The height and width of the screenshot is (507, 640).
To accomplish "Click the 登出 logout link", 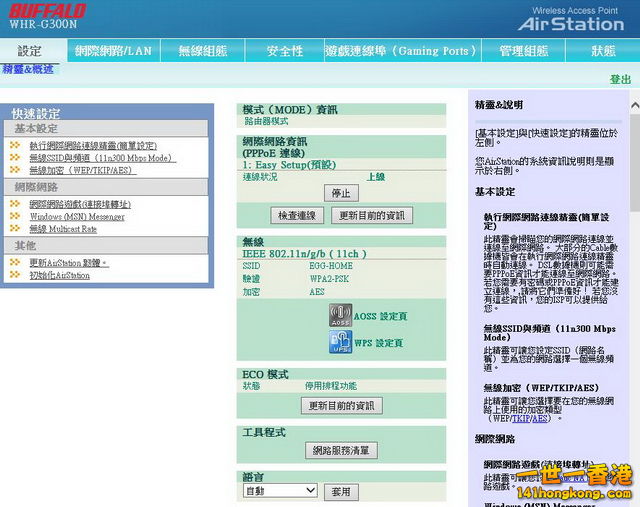I will [620, 79].
